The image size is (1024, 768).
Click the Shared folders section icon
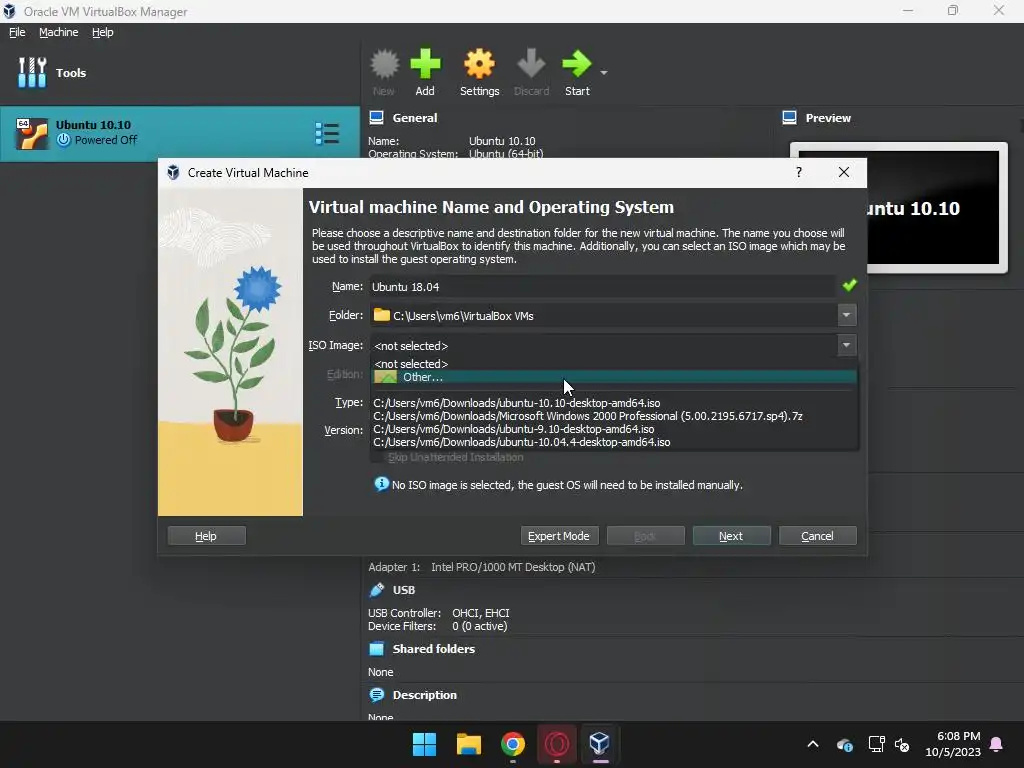(x=377, y=648)
